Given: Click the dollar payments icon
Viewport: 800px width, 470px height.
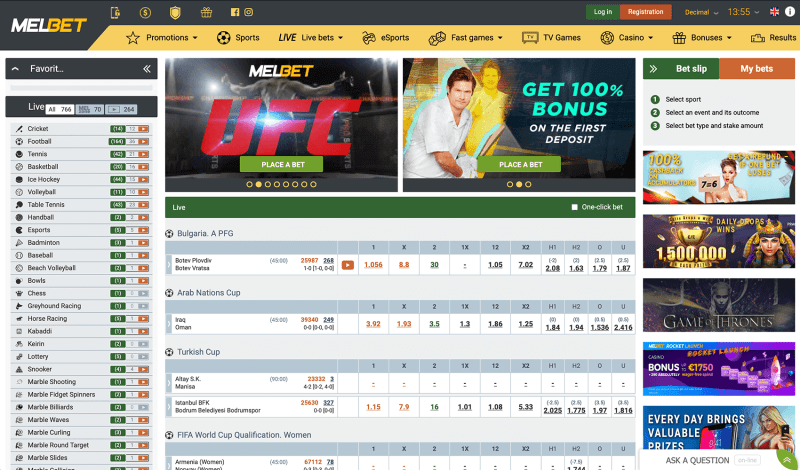Looking at the screenshot, I should [146, 12].
